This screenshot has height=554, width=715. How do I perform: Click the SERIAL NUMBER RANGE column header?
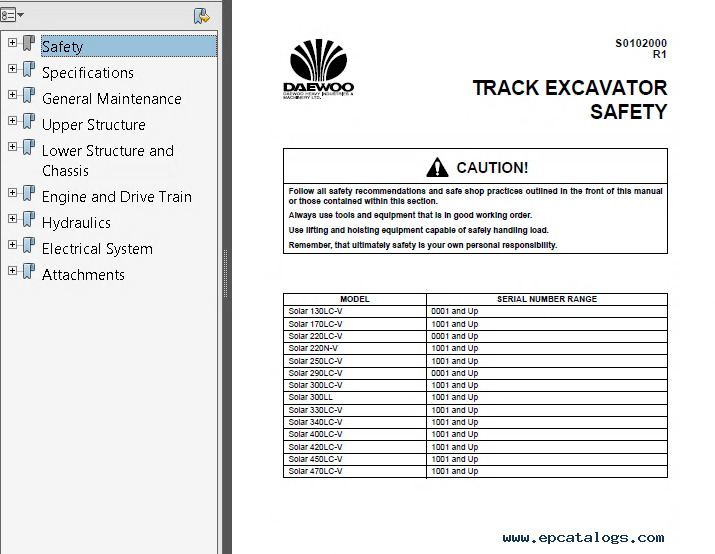pyautogui.click(x=547, y=299)
